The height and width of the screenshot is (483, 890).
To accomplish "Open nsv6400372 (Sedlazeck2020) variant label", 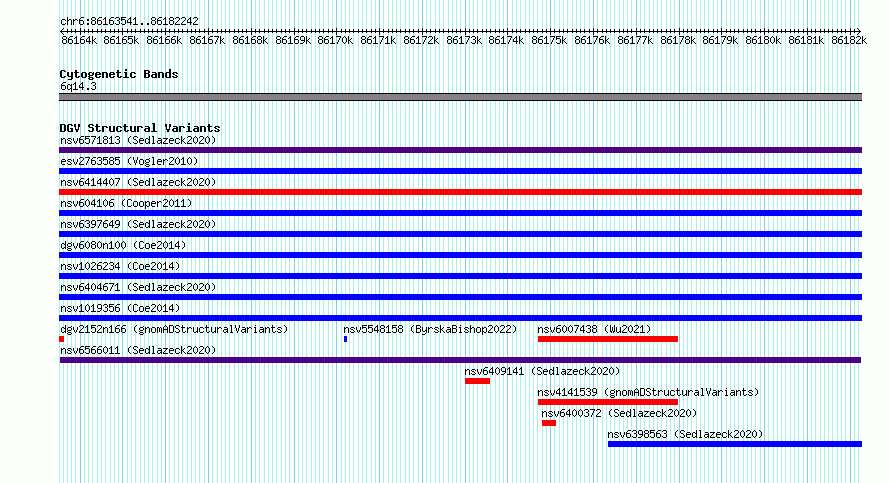I will [619, 413].
